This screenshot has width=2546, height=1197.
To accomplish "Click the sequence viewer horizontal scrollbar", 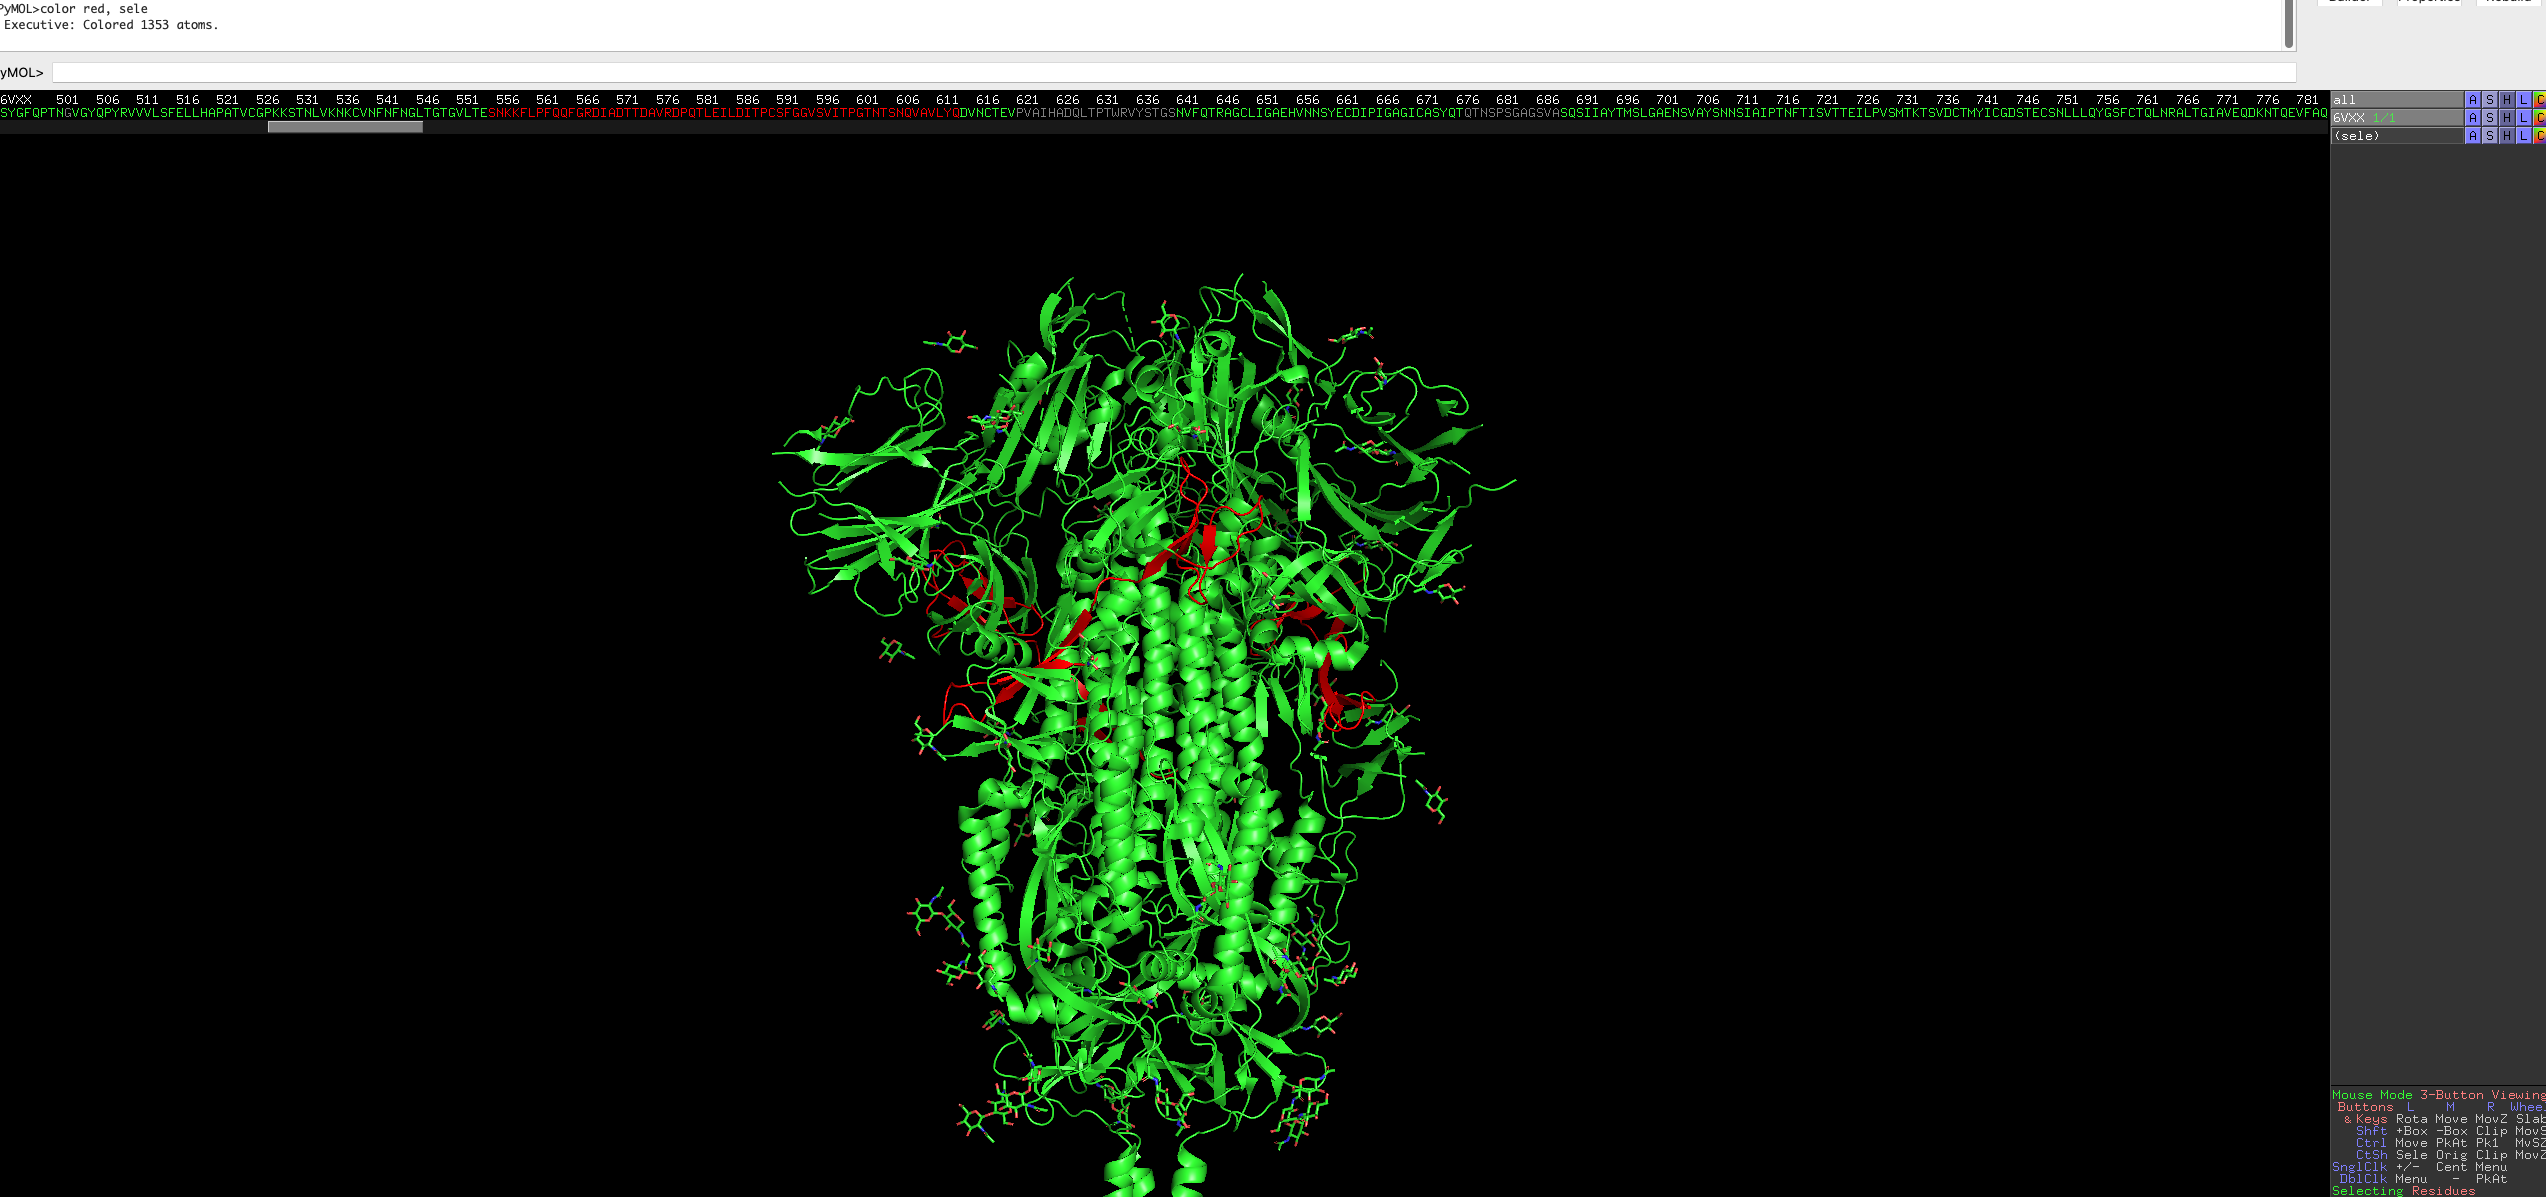I will (x=345, y=127).
